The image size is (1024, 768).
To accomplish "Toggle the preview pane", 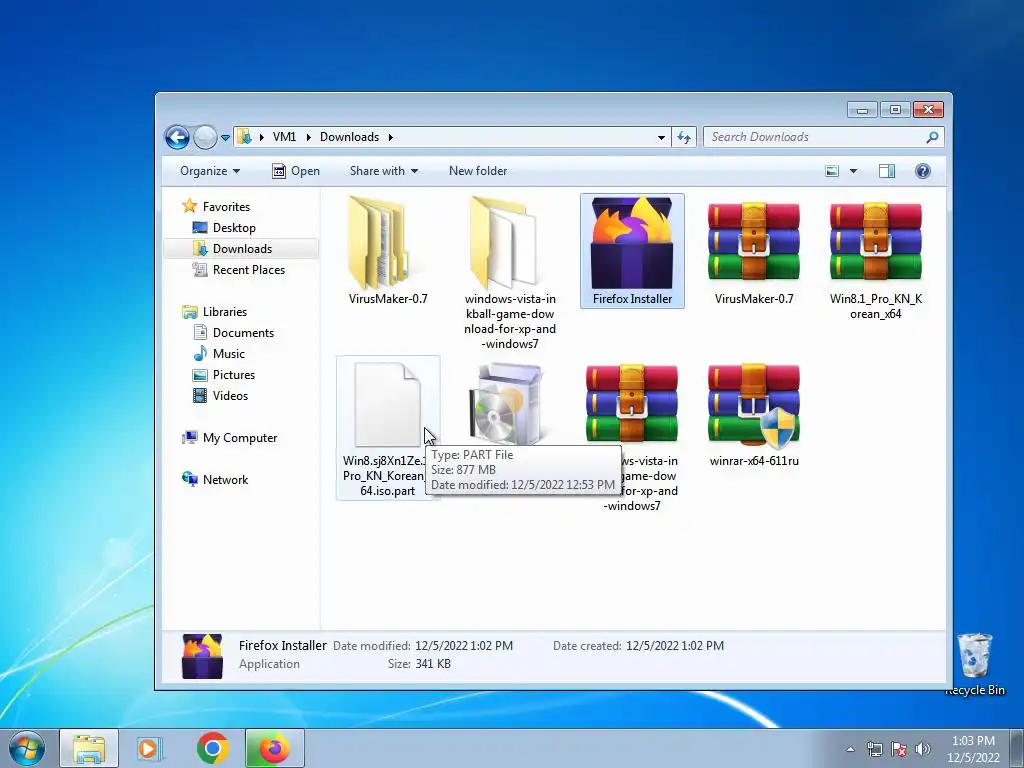I will click(x=887, y=171).
